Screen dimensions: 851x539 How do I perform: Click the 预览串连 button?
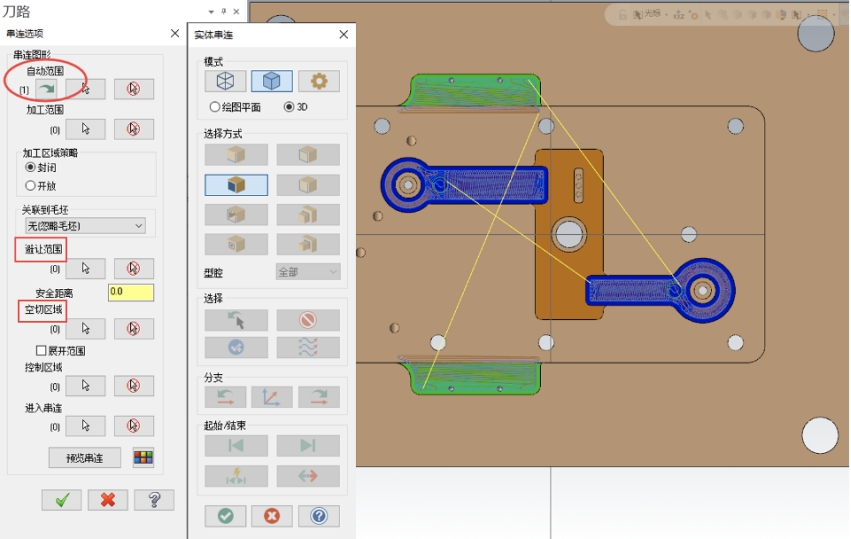pyautogui.click(x=85, y=458)
